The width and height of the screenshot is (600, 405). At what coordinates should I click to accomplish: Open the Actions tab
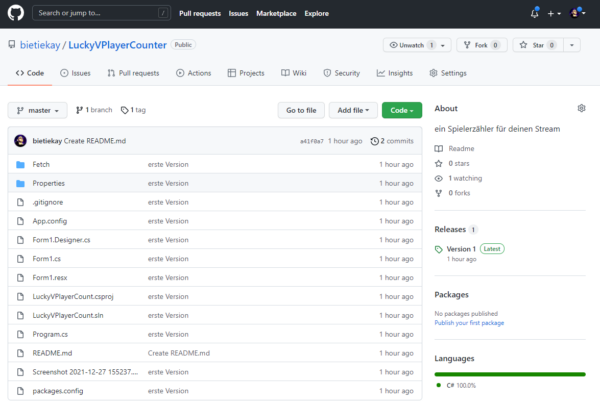pos(193,73)
